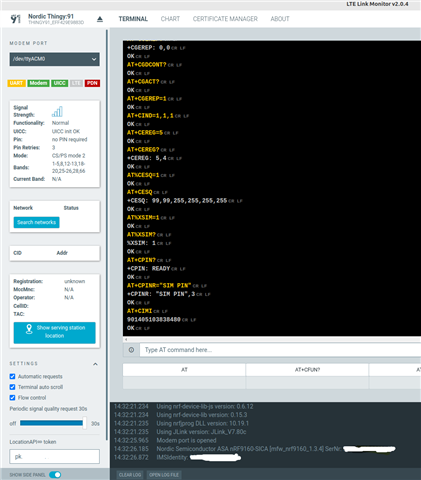Click the Search networks button
Viewport: 421px width, 480px height.
[36, 222]
